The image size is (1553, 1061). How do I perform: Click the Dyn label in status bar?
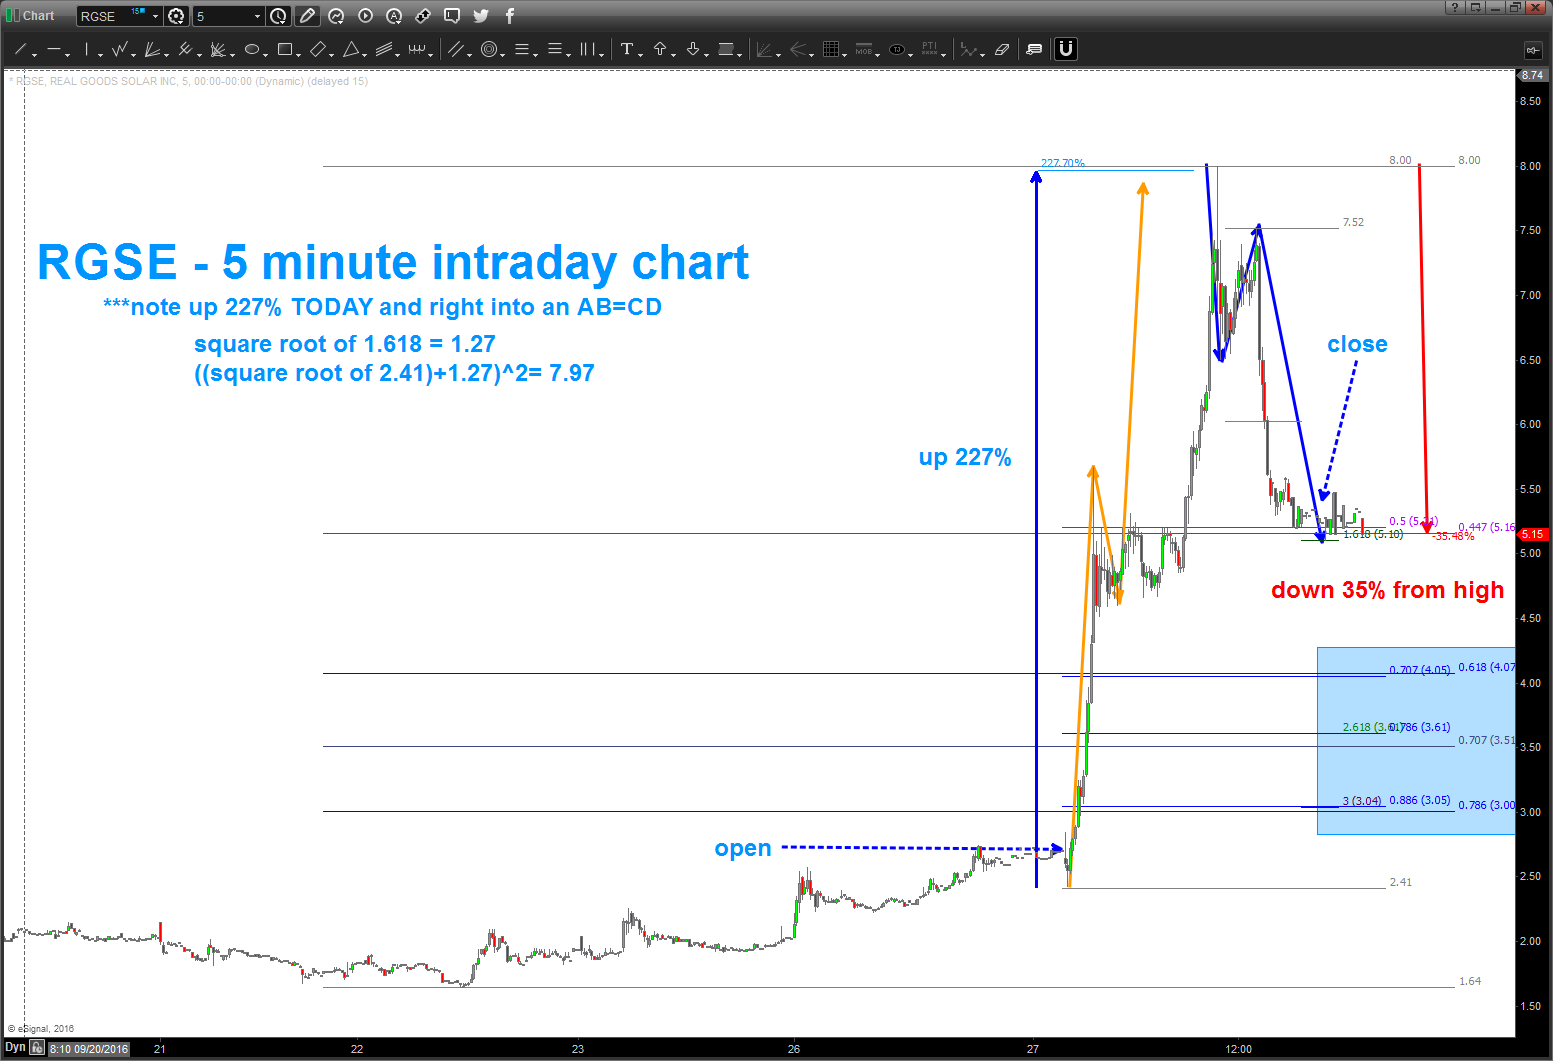[15, 1048]
